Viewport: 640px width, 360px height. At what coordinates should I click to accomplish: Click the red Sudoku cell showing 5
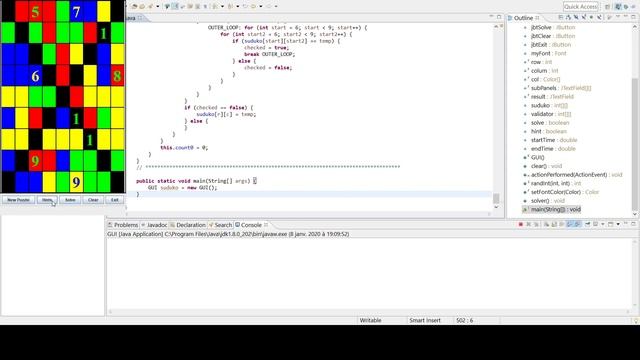pyautogui.click(x=36, y=11)
